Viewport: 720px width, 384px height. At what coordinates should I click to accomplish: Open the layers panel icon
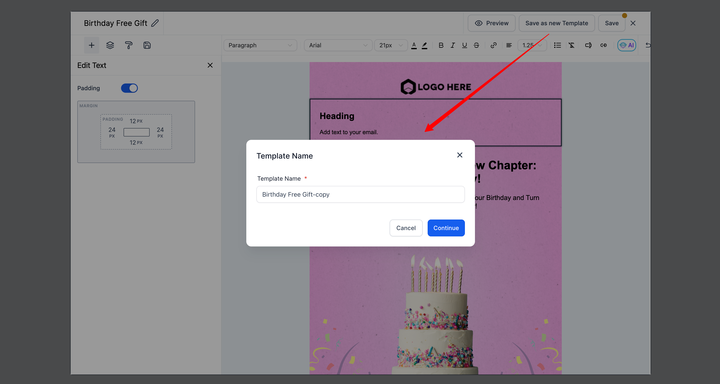110,45
